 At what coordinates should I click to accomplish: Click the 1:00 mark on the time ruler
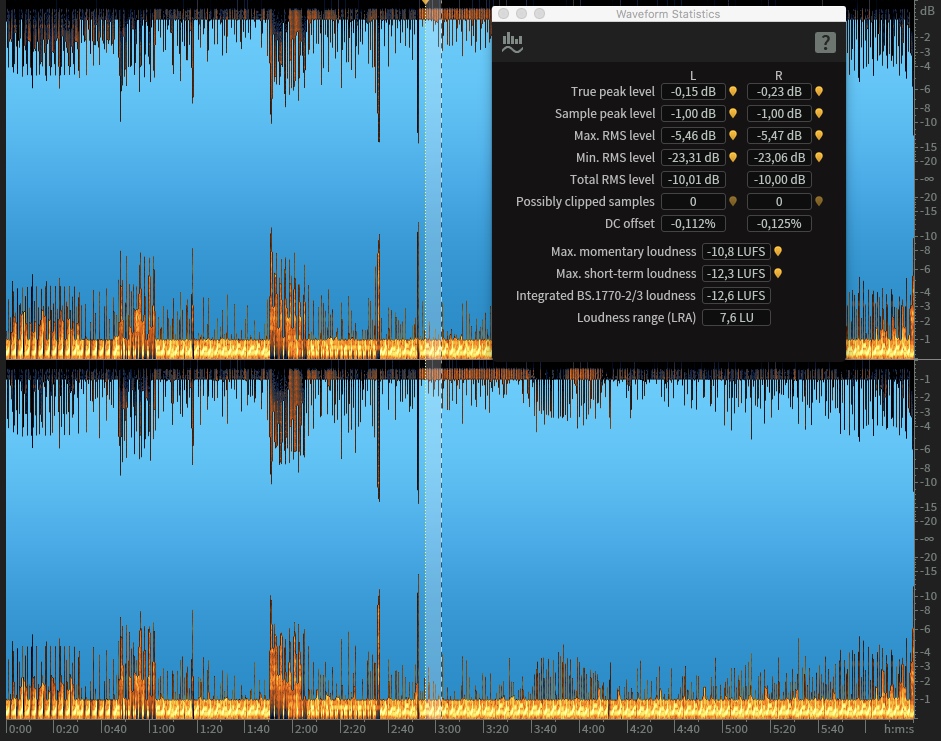point(162,729)
